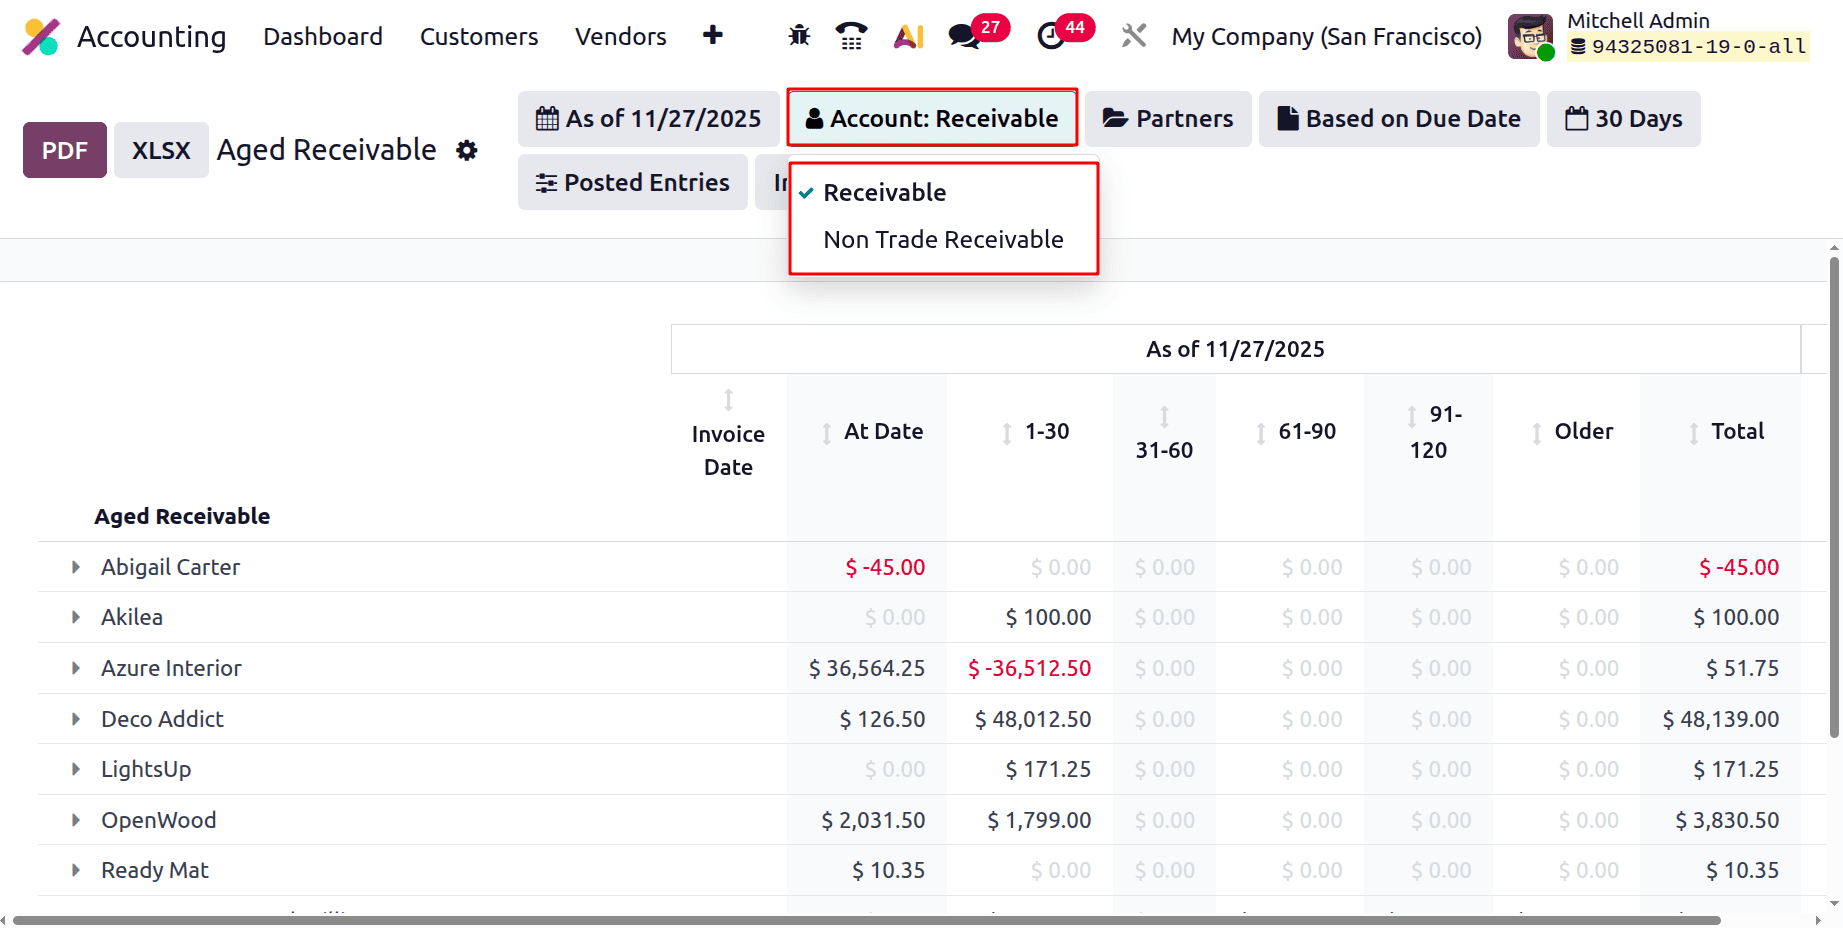This screenshot has height=928, width=1843.
Task: Open the Vendors menu
Action: [621, 37]
